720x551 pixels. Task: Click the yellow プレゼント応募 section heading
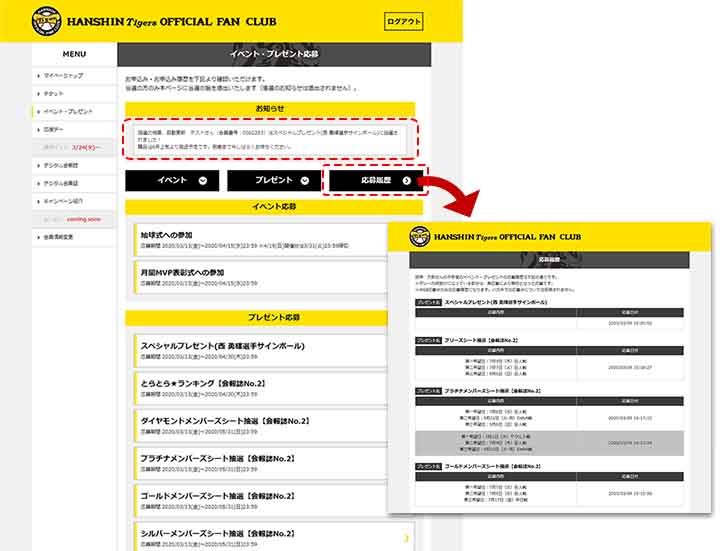coord(256,317)
